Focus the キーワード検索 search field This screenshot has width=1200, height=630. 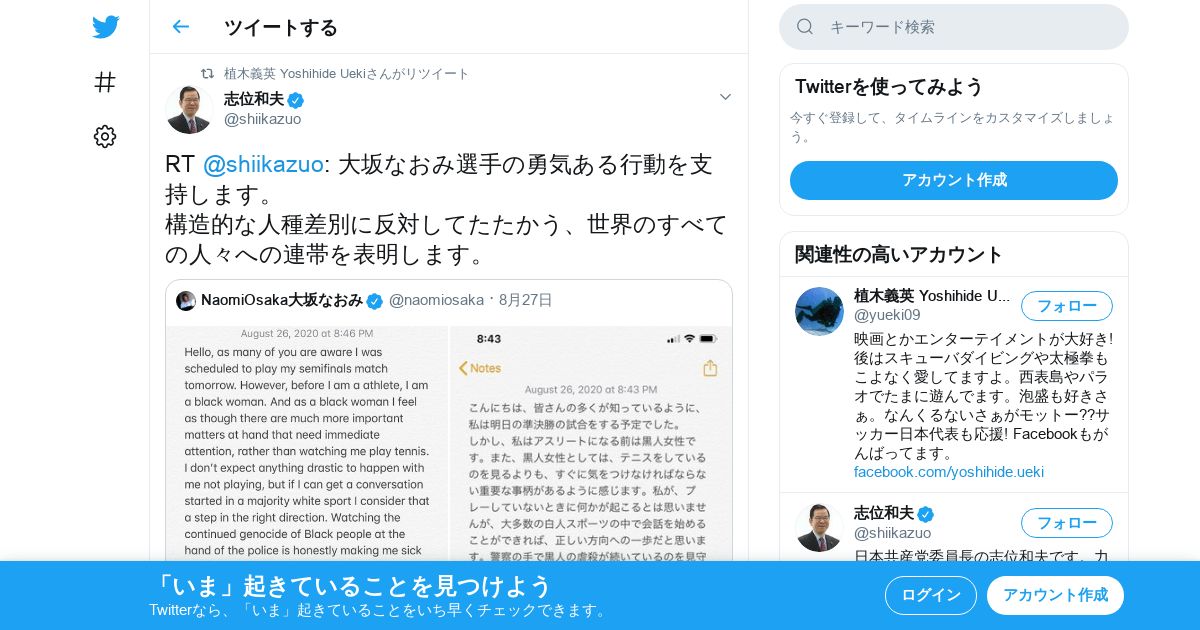[x=953, y=27]
